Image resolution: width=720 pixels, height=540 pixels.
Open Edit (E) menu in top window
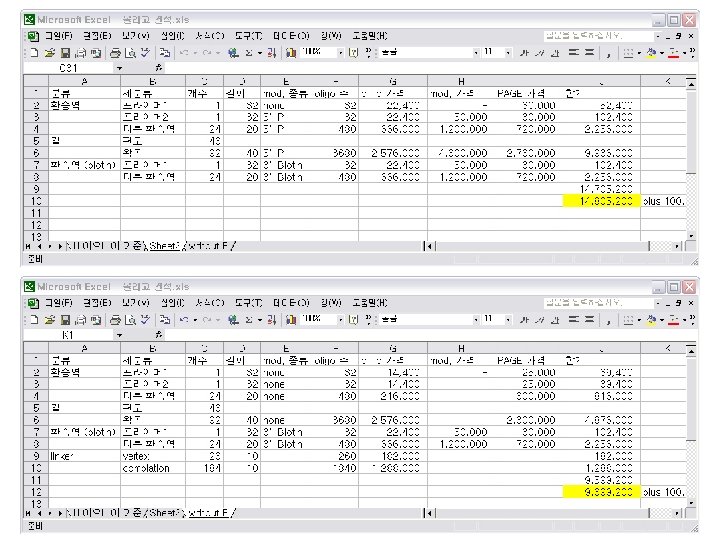(x=97, y=36)
